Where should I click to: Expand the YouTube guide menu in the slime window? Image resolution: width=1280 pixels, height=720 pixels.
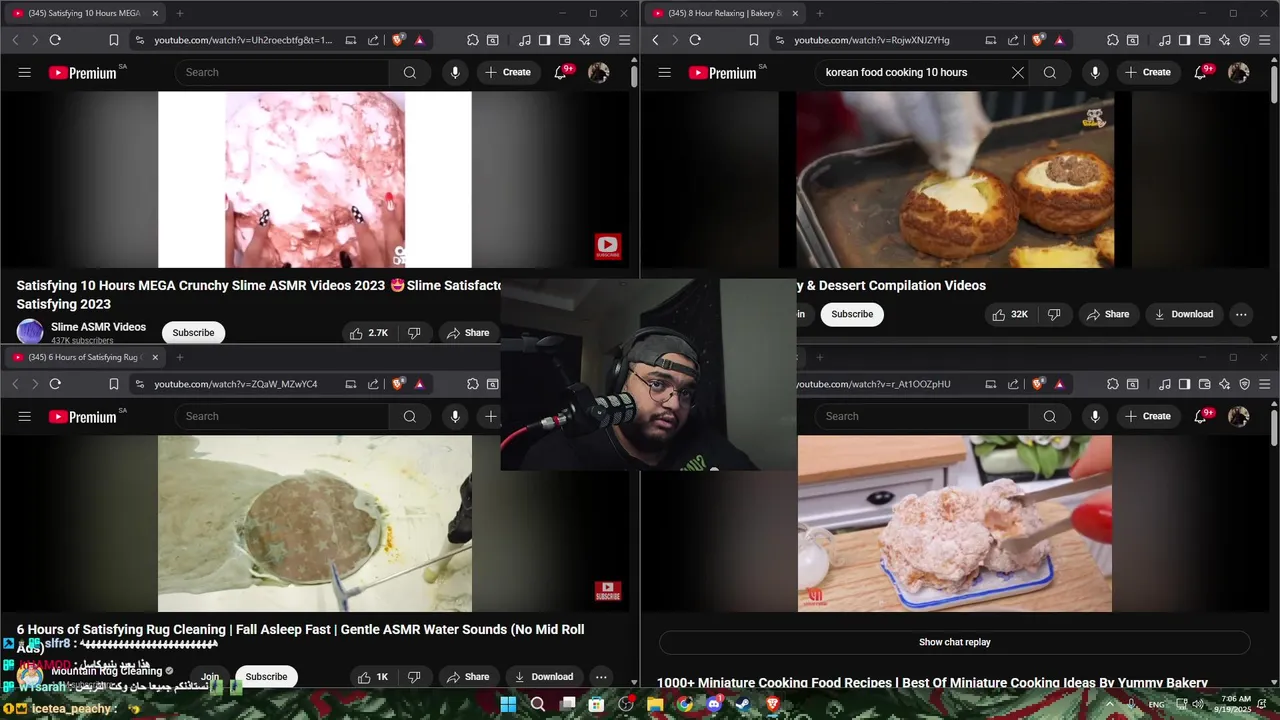[25, 72]
